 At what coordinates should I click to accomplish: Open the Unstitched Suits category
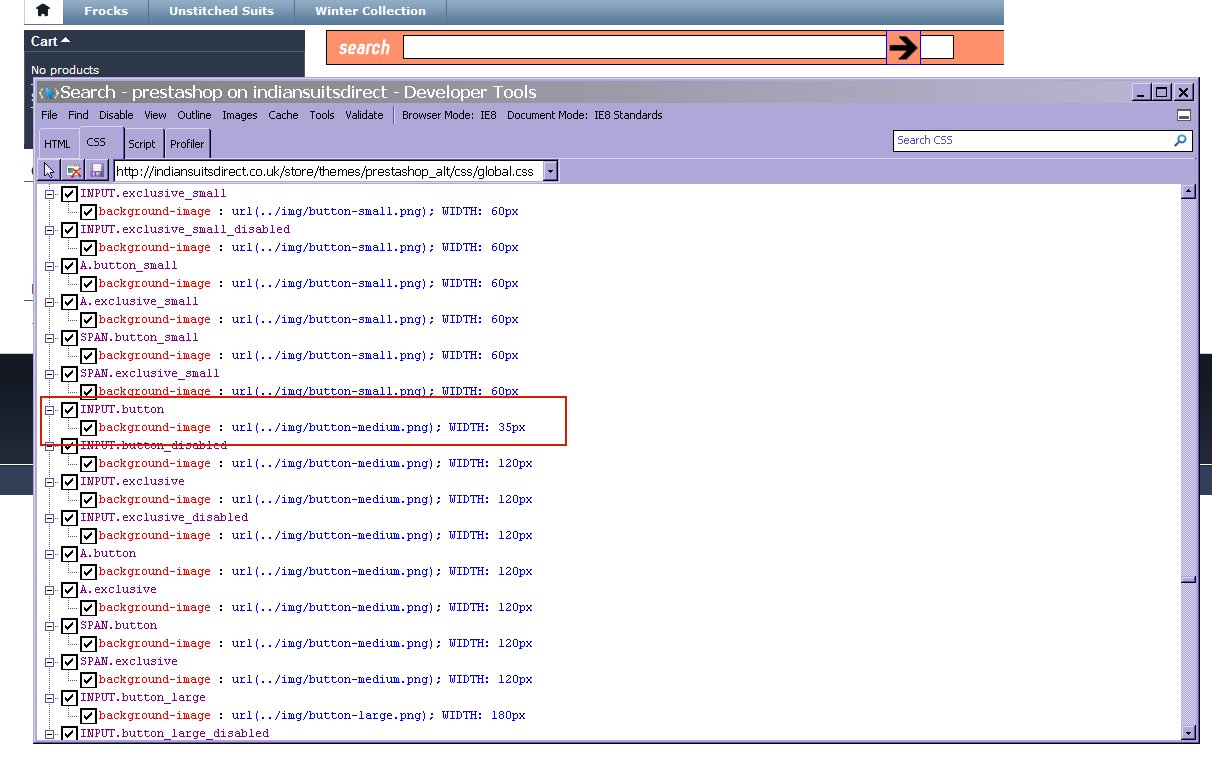(x=221, y=11)
